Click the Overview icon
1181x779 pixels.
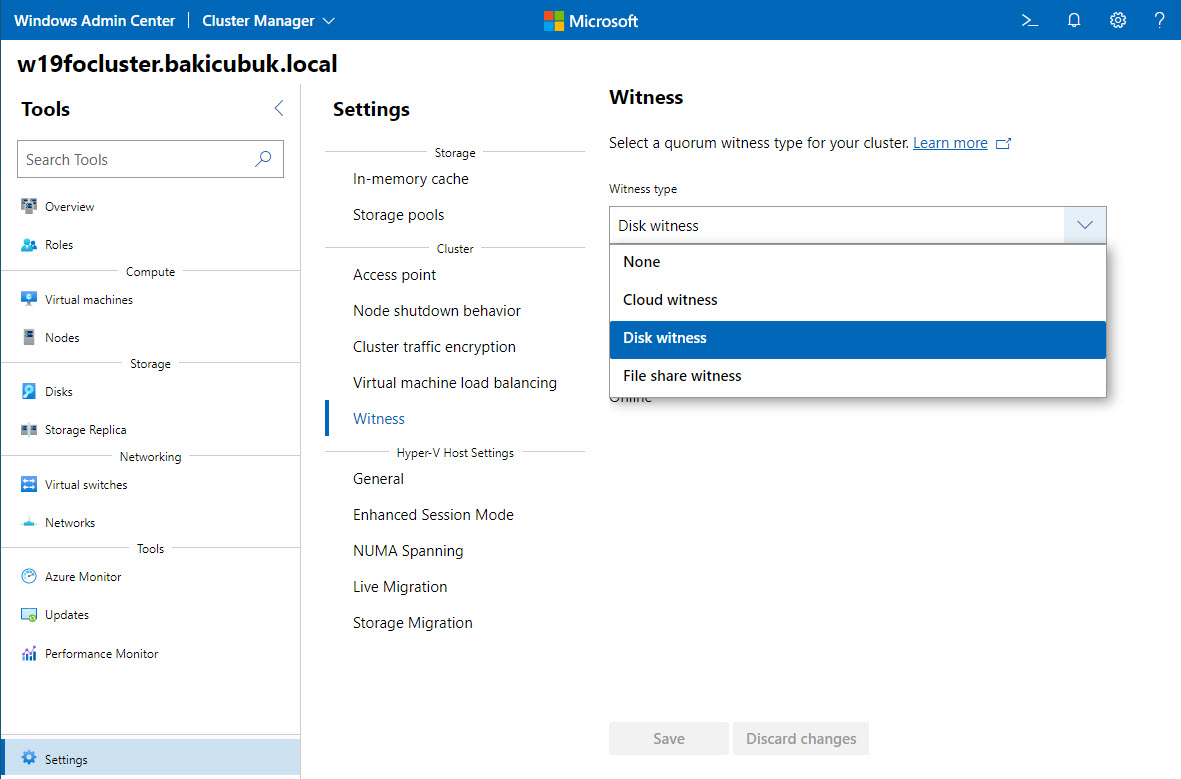29,206
